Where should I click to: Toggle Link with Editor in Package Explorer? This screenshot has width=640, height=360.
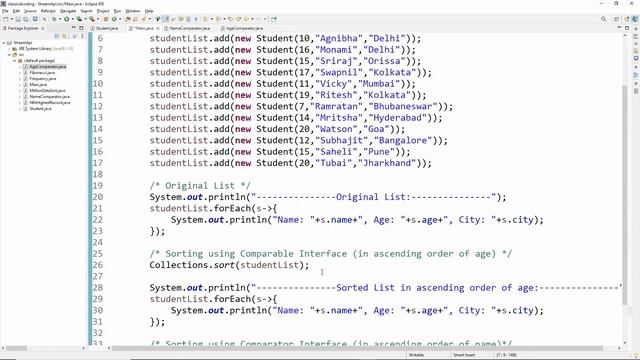pyautogui.click(x=64, y=36)
